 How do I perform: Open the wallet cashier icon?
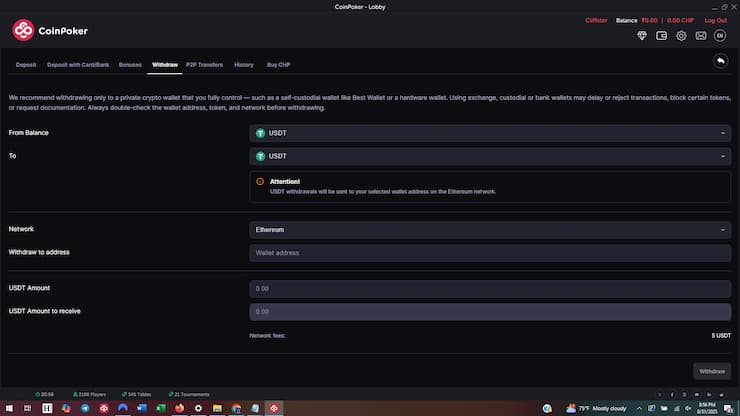pos(661,35)
